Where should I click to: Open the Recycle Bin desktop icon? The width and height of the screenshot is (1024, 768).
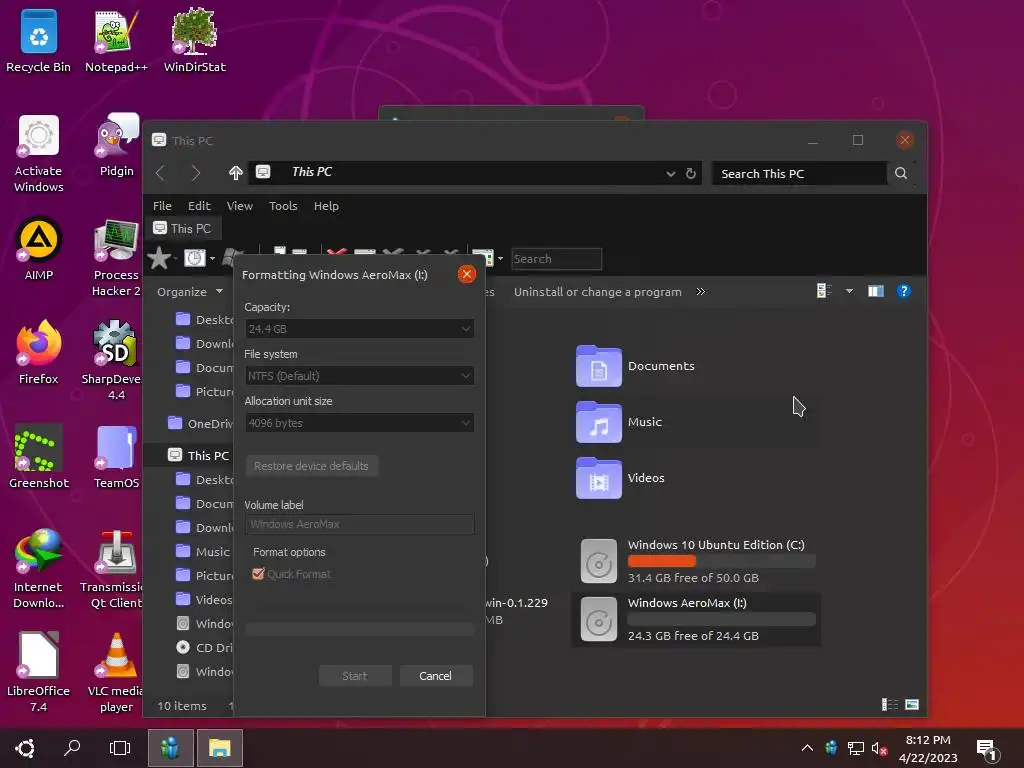(x=39, y=40)
